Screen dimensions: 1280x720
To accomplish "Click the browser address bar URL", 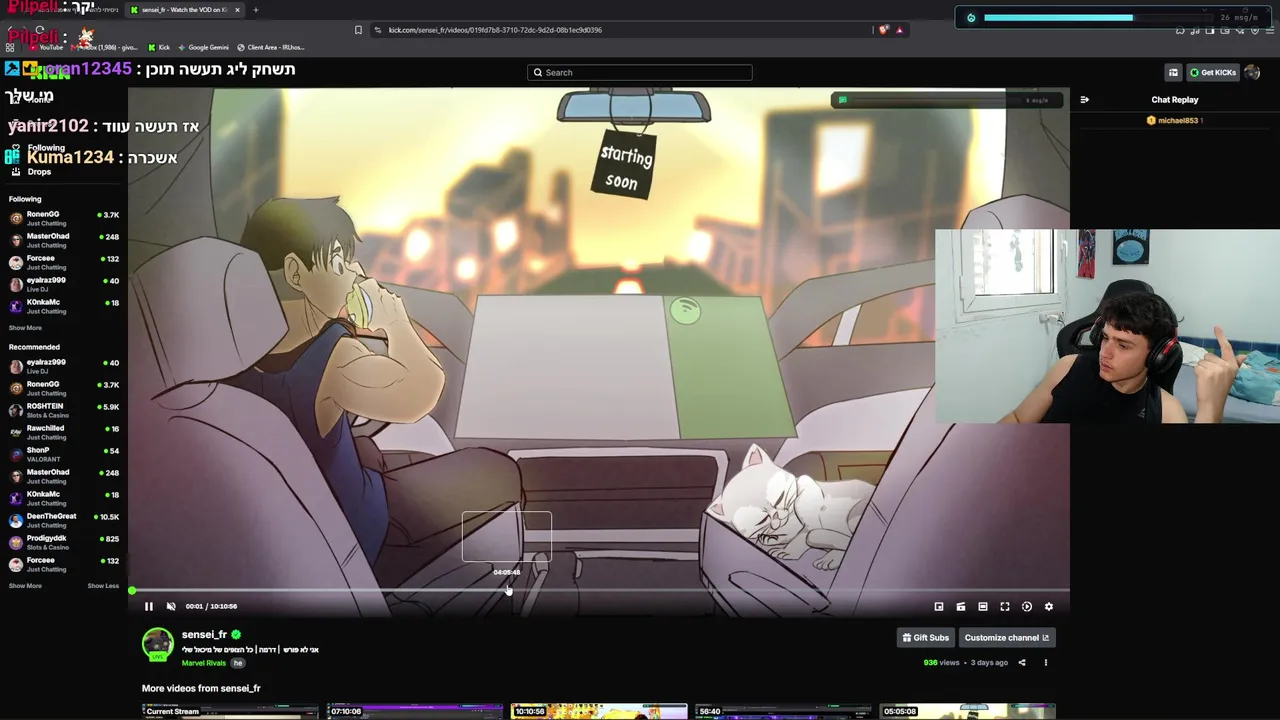I will coord(495,30).
